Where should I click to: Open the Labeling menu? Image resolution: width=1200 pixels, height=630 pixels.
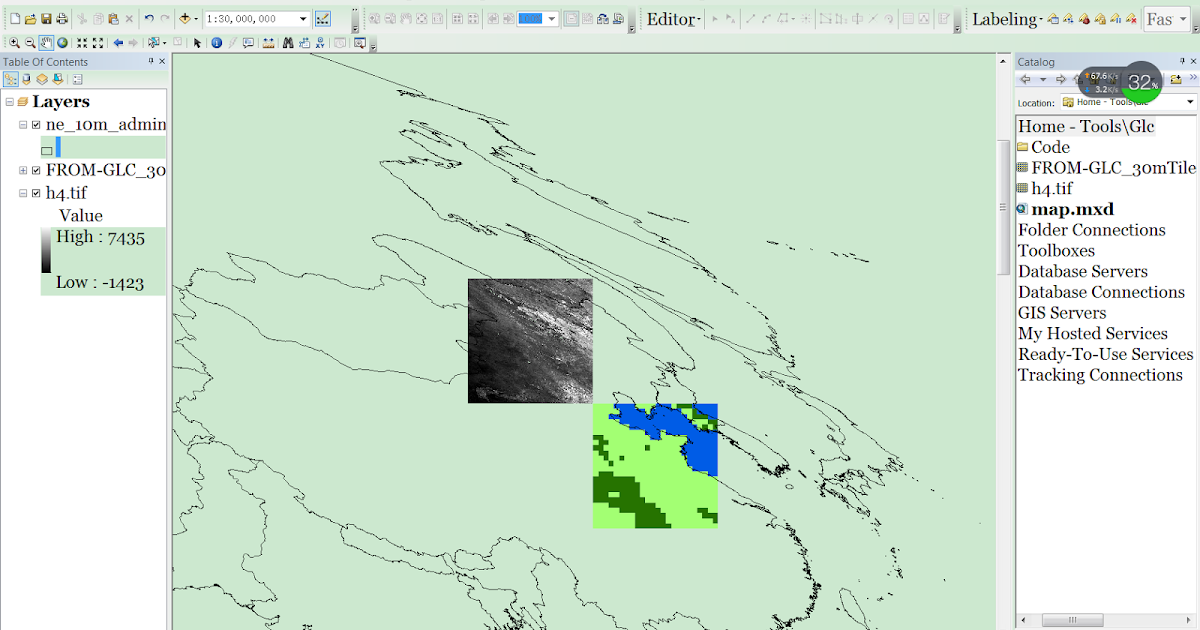pyautogui.click(x=1004, y=17)
